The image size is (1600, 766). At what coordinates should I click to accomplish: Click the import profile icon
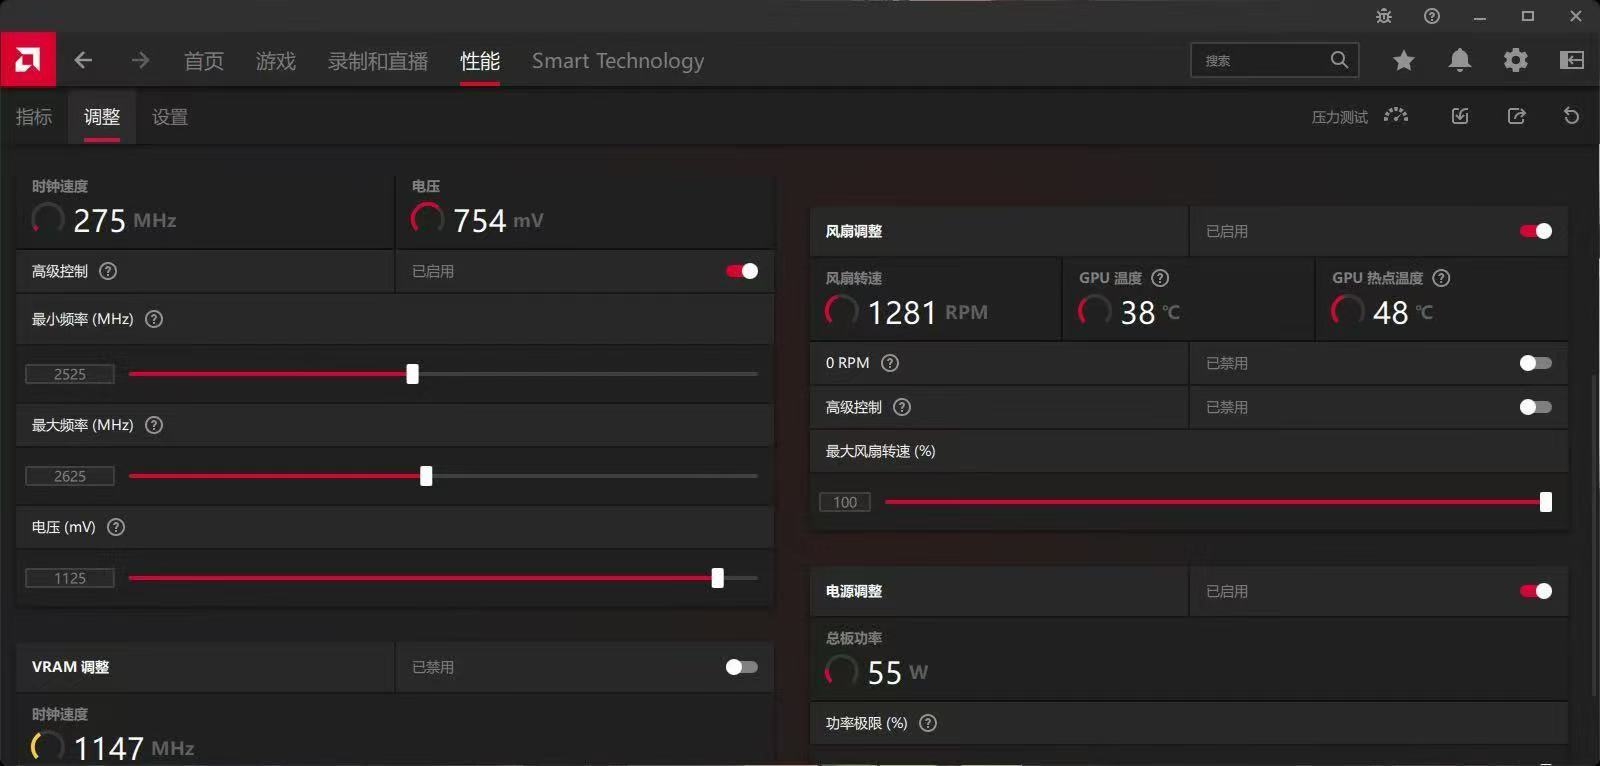point(1460,117)
